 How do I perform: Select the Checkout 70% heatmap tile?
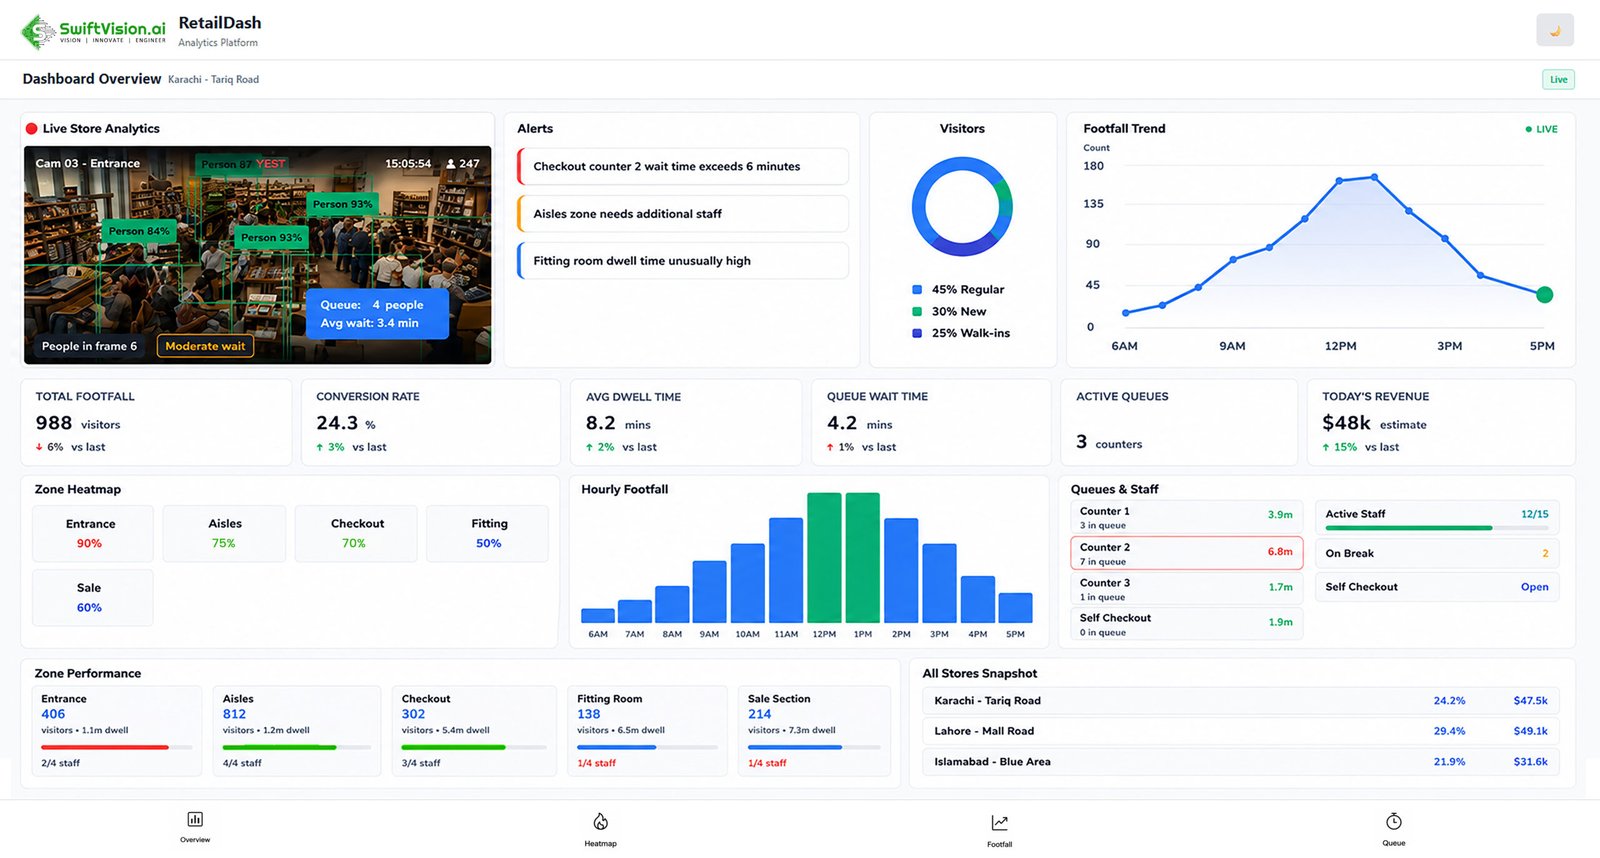(356, 534)
